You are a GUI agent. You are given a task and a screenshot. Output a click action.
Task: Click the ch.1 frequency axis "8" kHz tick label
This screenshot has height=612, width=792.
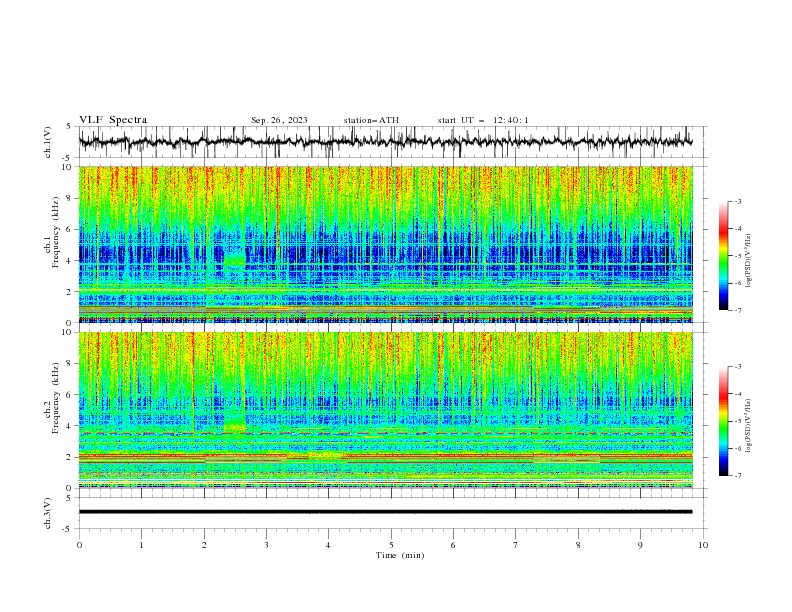(x=70, y=198)
